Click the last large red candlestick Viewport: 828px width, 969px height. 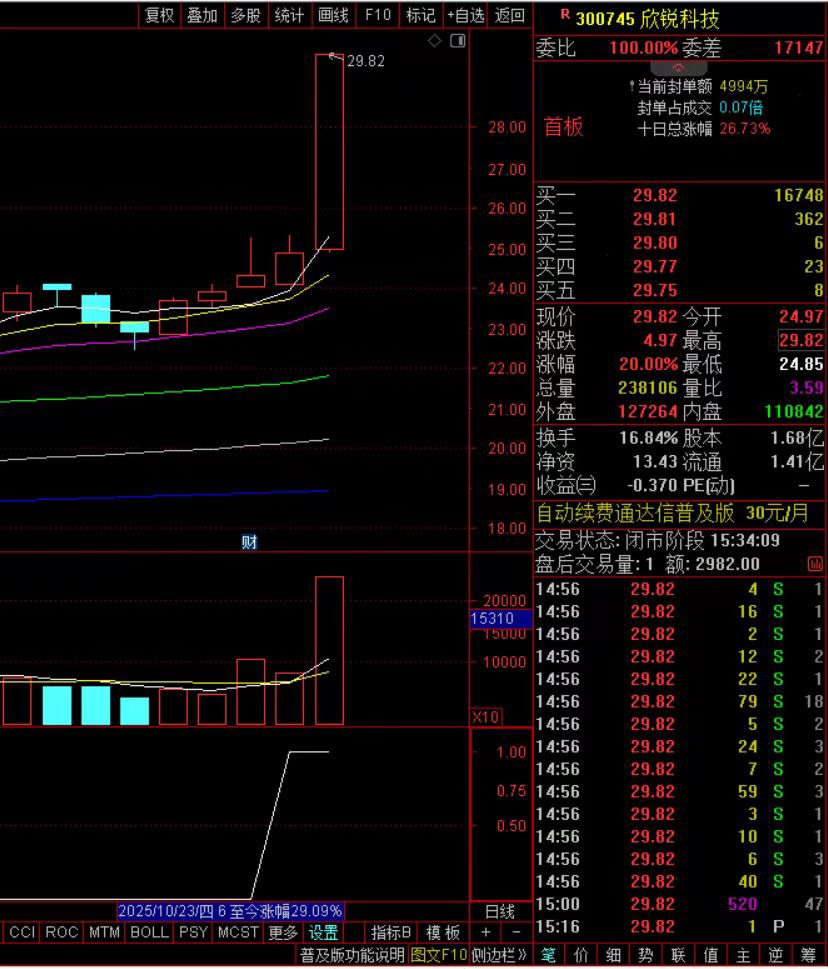pyautogui.click(x=329, y=151)
